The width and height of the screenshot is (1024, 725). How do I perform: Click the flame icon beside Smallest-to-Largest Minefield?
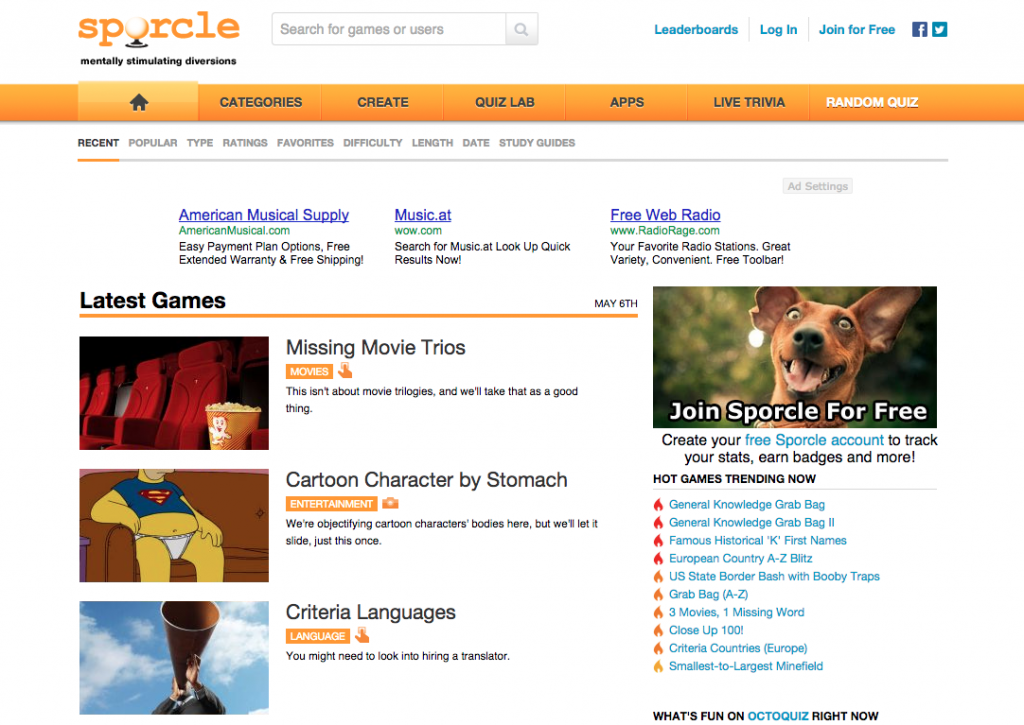coord(658,666)
